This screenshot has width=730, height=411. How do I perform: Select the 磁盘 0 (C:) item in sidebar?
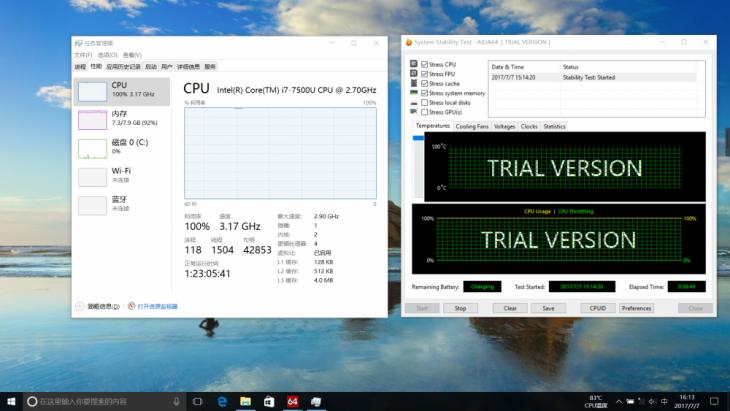pyautogui.click(x=122, y=148)
